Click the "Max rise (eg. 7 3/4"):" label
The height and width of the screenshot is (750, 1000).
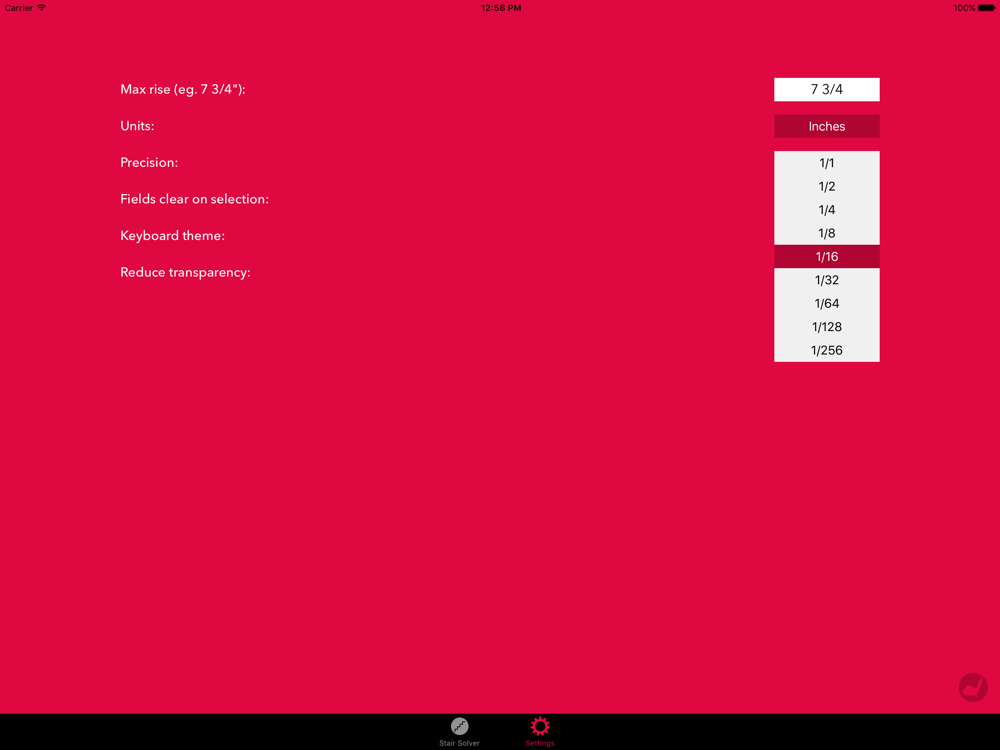coord(183,89)
